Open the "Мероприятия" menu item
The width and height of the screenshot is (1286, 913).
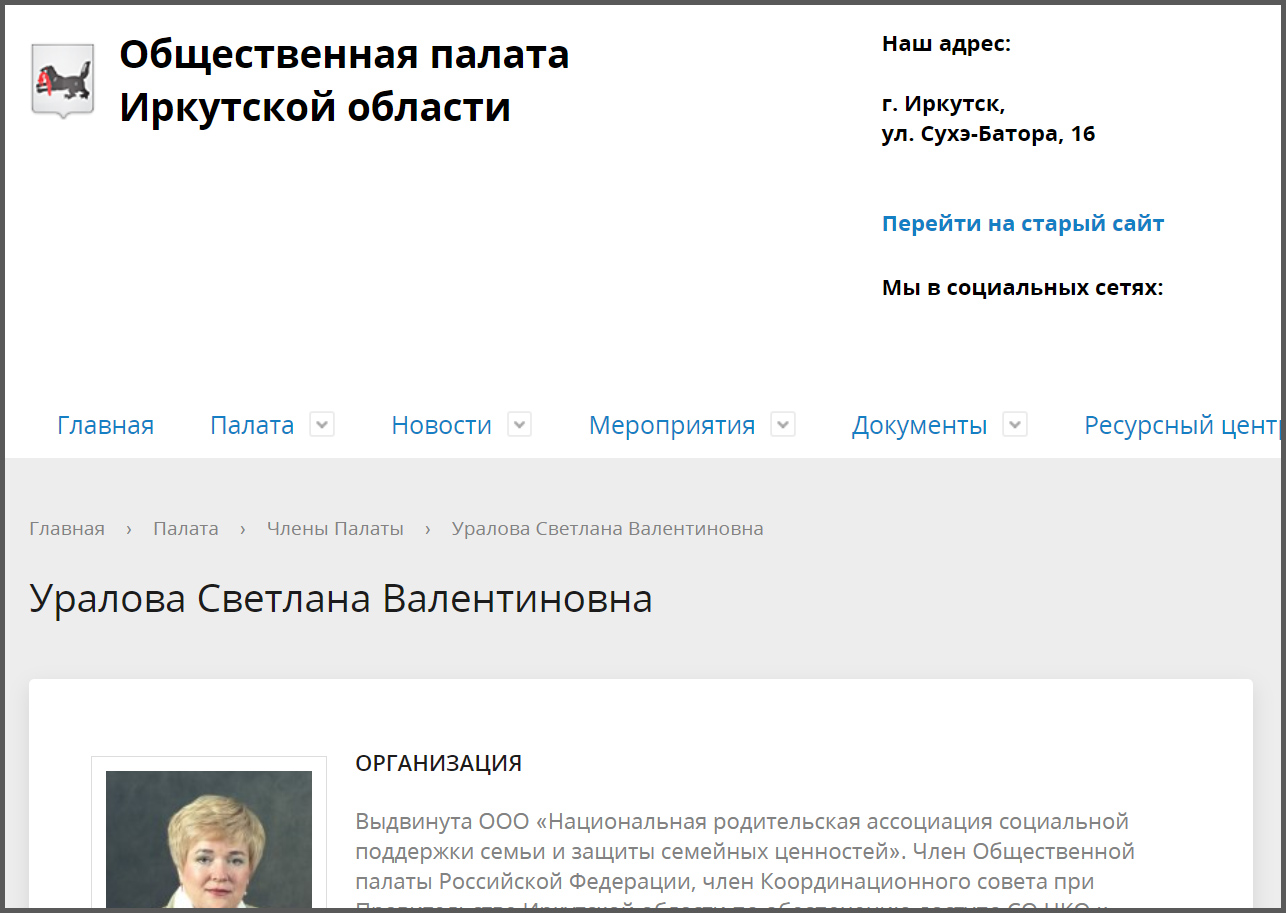pos(671,425)
